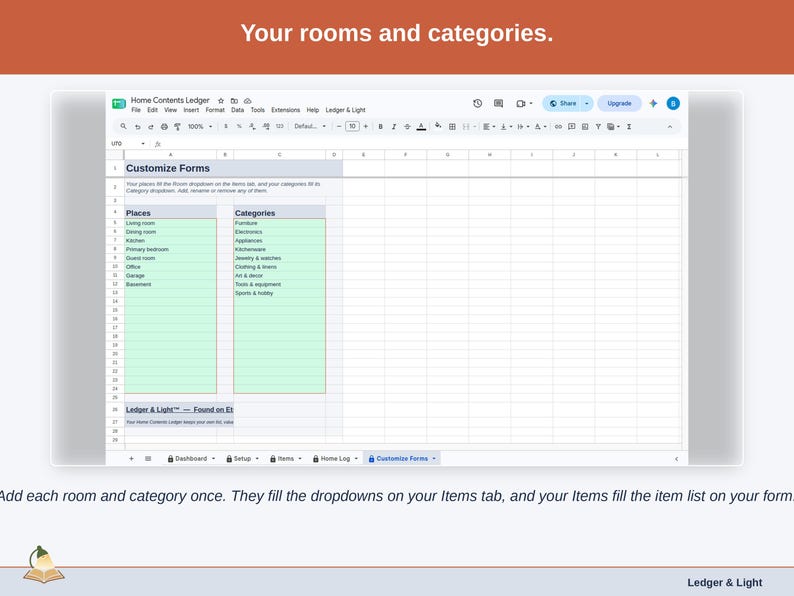Open the zoom 100% dropdown
This screenshot has height=596, width=794.
click(200, 127)
